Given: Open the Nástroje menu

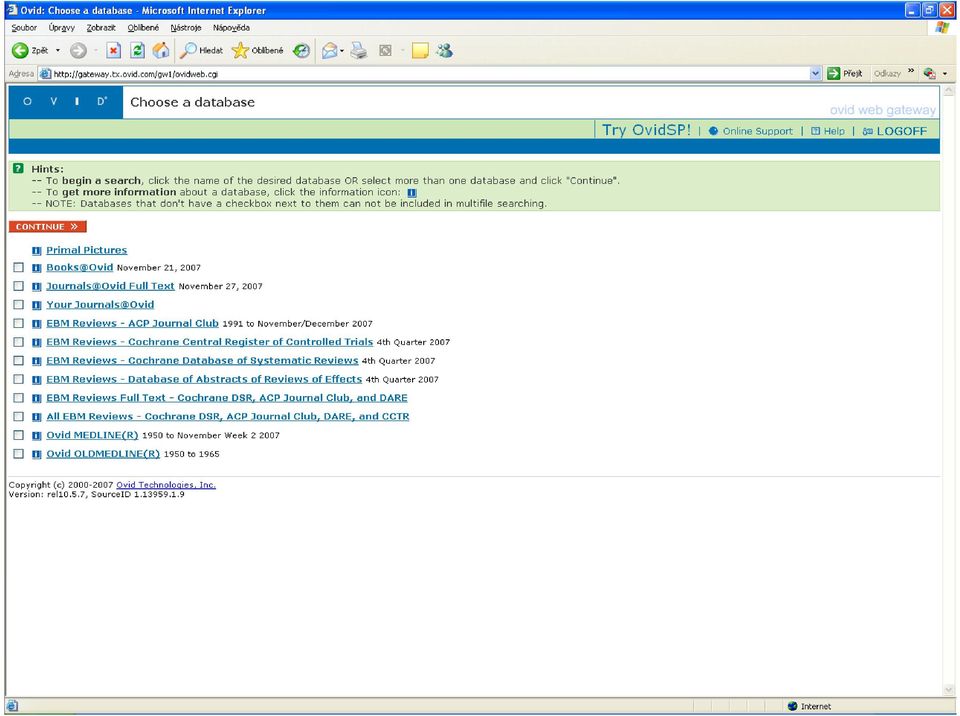Looking at the screenshot, I should pos(186,28).
